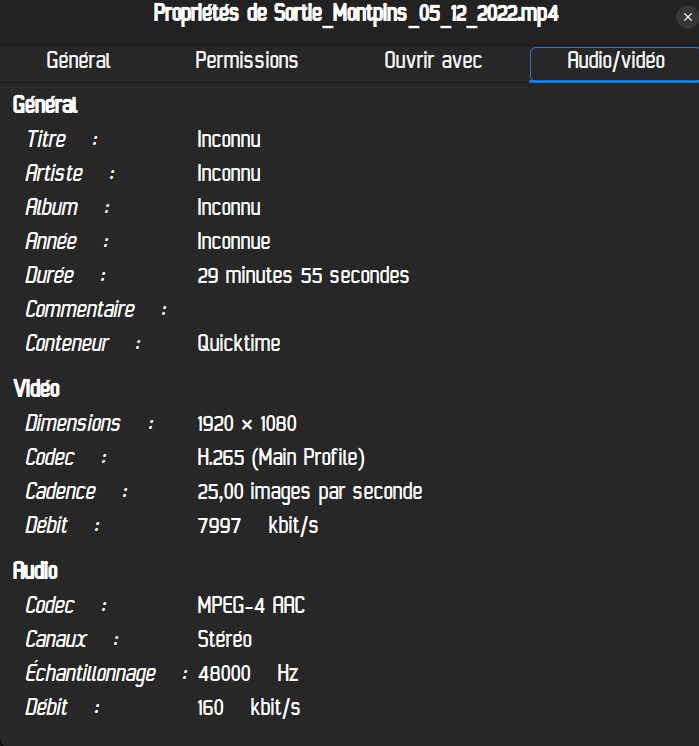The height and width of the screenshot is (746, 699).
Task: Switch to the Général tab
Action: pyautogui.click(x=78, y=61)
